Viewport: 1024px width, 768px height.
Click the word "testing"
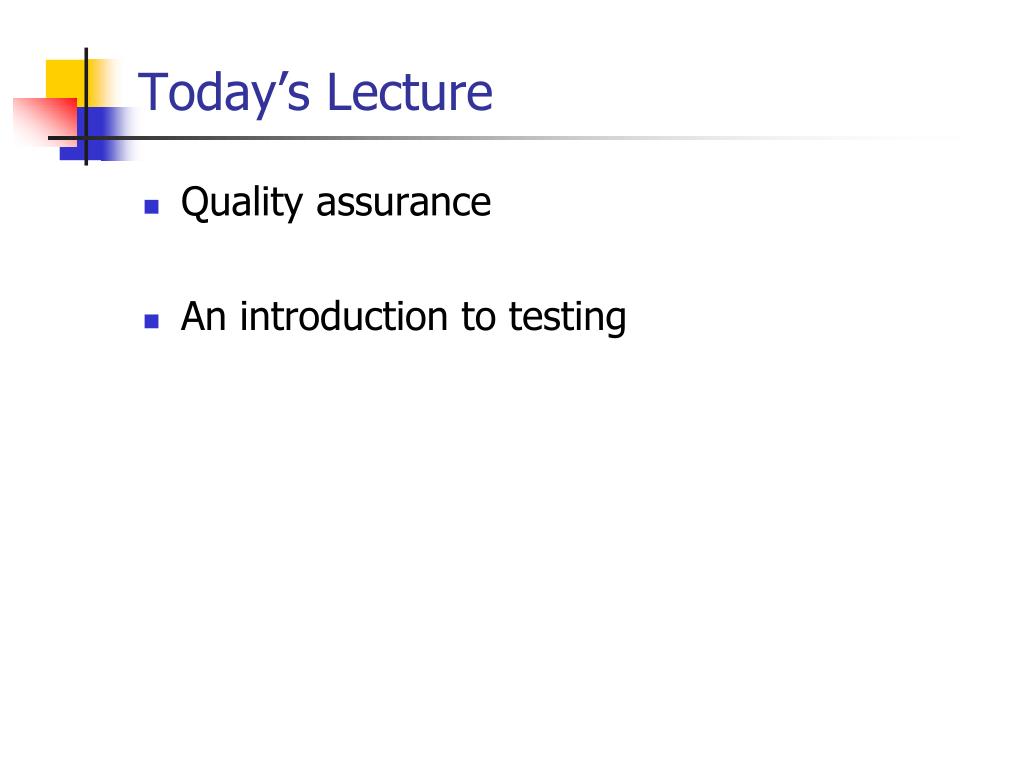[568, 319]
